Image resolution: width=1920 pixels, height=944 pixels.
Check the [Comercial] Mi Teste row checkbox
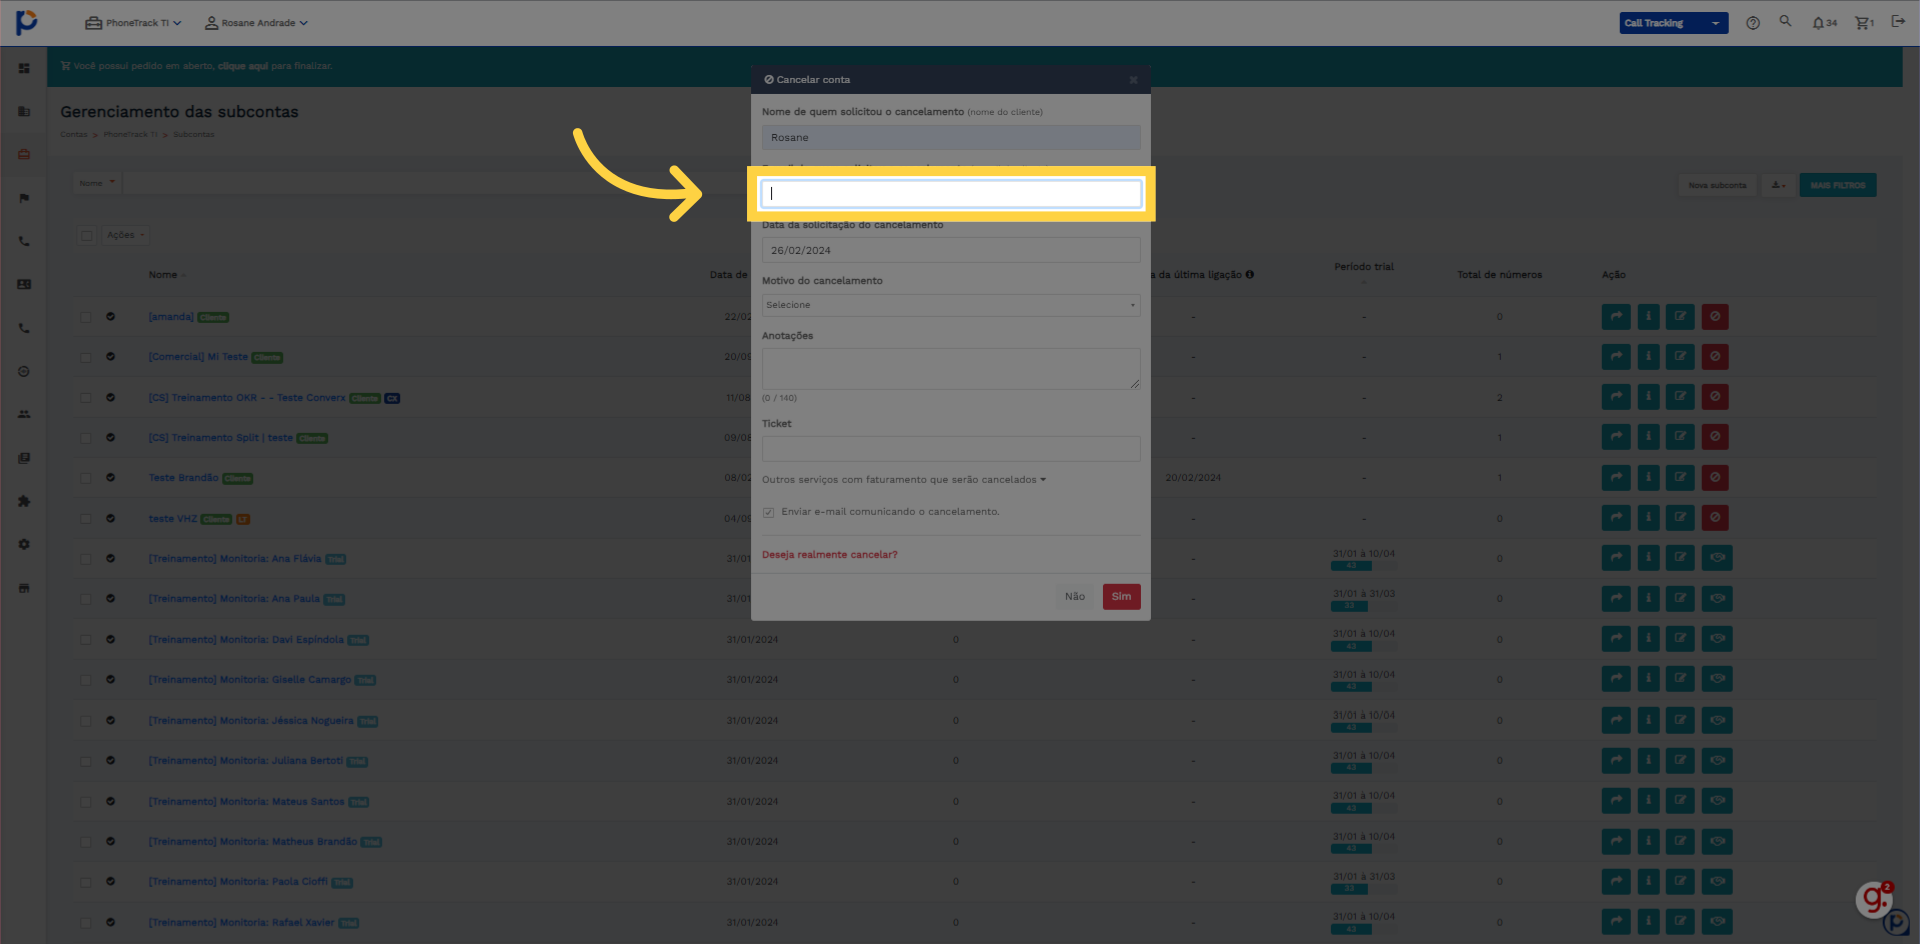coord(86,357)
